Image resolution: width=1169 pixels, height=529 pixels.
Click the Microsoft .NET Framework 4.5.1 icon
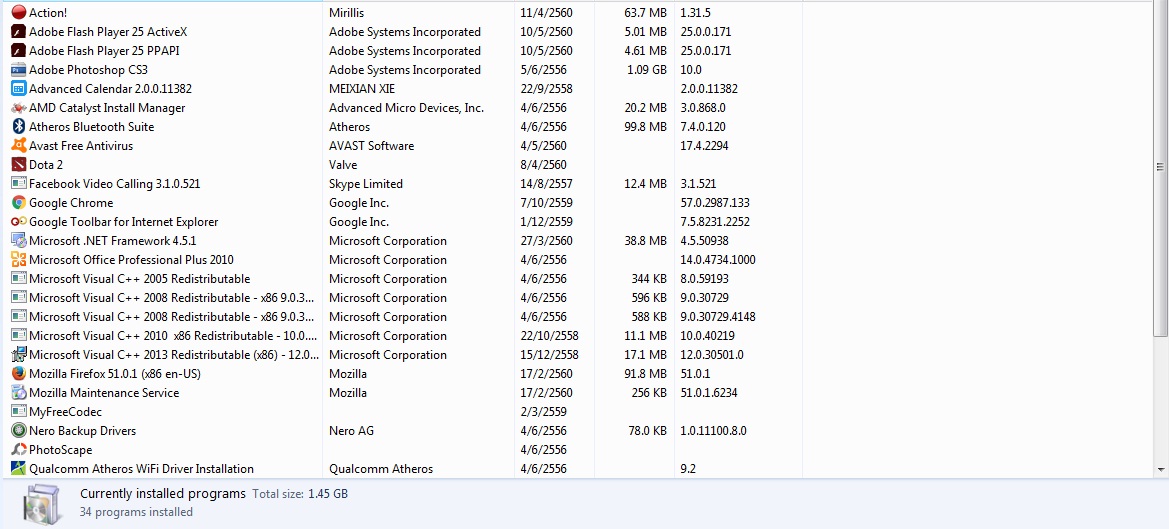pos(19,241)
